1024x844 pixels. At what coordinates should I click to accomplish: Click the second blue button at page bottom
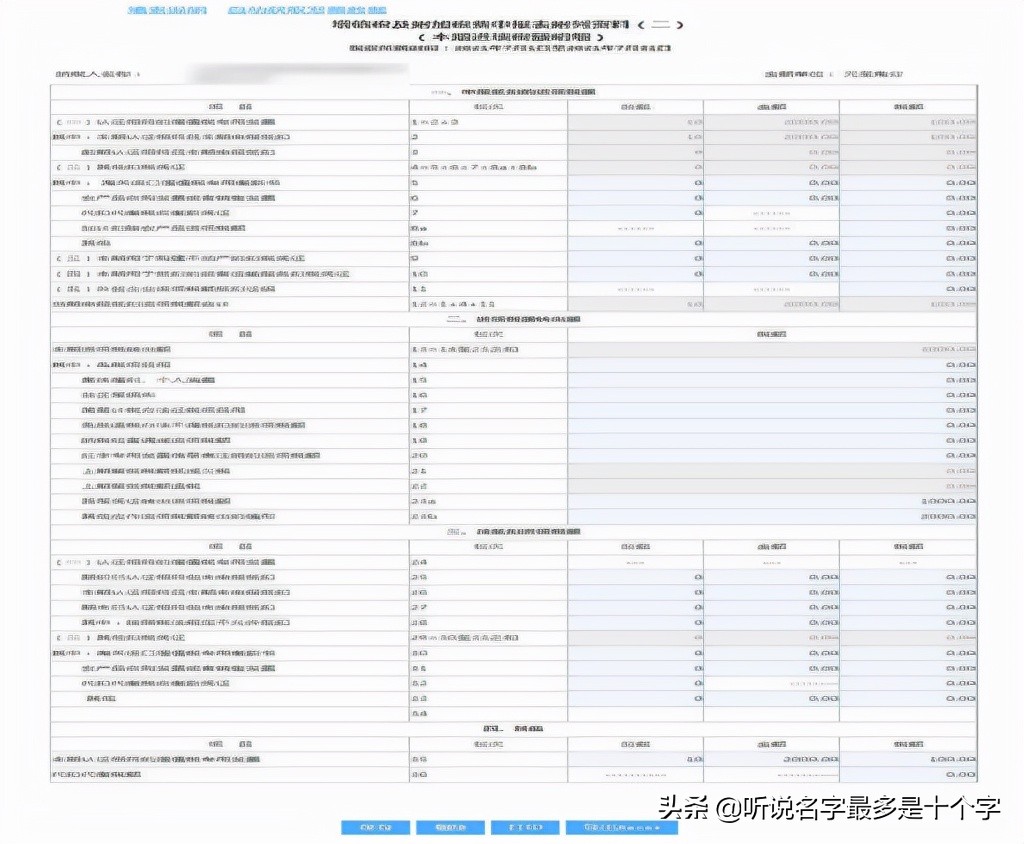451,827
